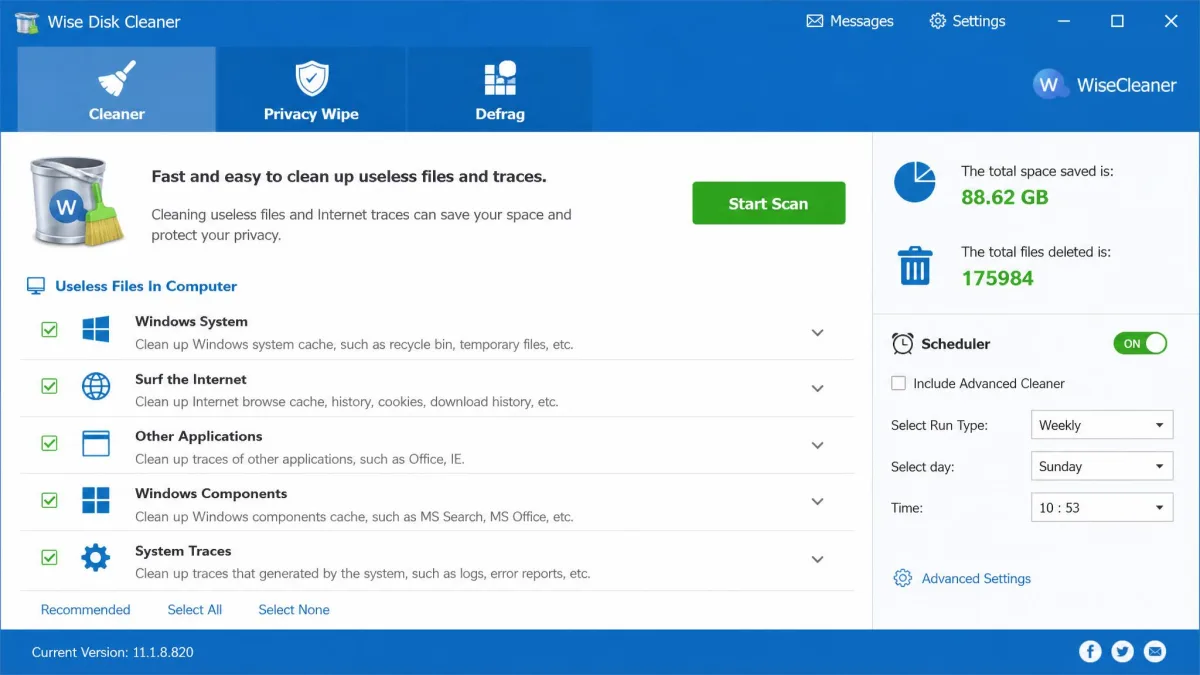Close the Wise Disk Cleaner window
The image size is (1200, 675).
pyautogui.click(x=1171, y=21)
